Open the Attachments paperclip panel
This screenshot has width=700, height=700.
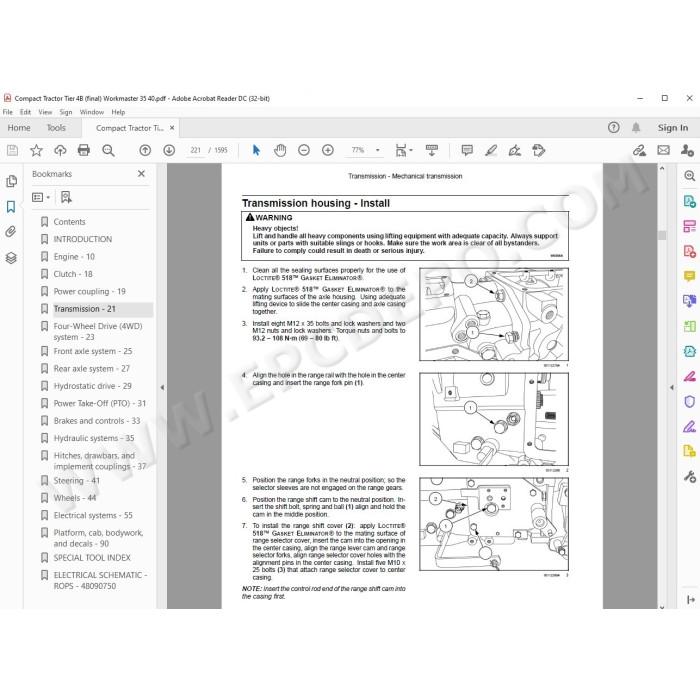point(11,232)
